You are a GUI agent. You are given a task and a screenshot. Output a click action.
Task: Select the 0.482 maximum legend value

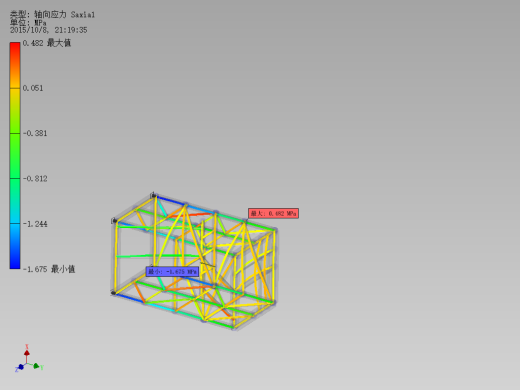click(47, 43)
